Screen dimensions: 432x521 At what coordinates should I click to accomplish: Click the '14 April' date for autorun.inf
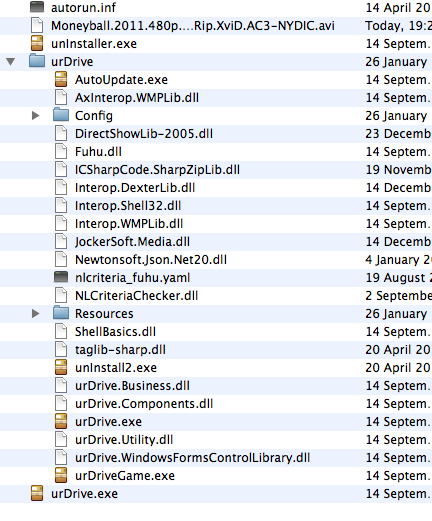pyautogui.click(x=399, y=8)
